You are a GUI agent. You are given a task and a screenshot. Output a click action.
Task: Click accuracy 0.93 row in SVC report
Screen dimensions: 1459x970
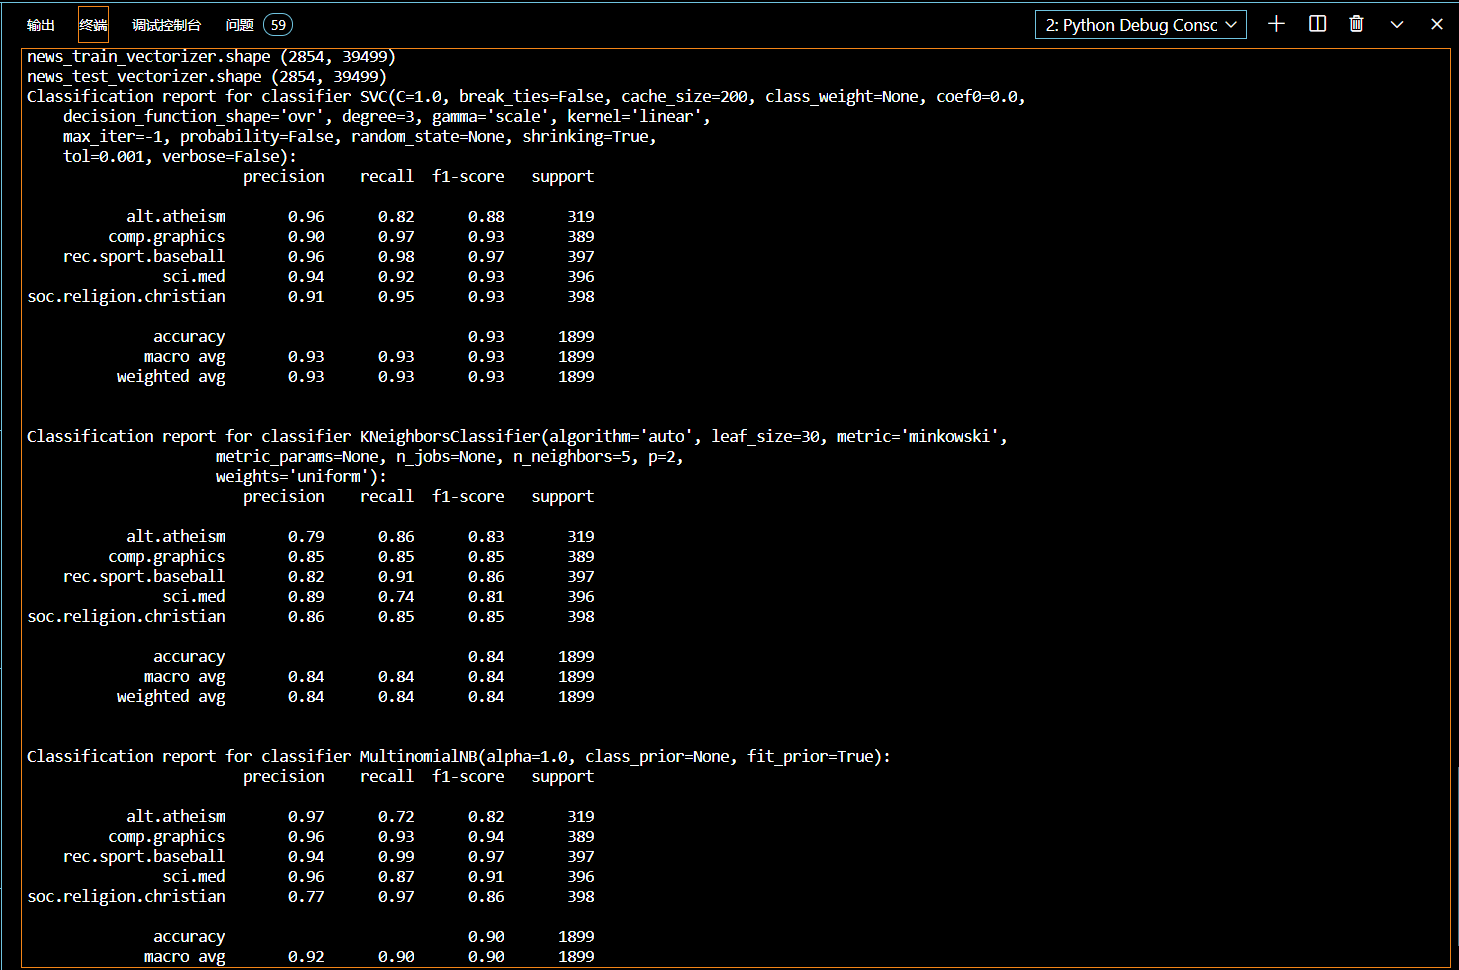click(x=374, y=337)
